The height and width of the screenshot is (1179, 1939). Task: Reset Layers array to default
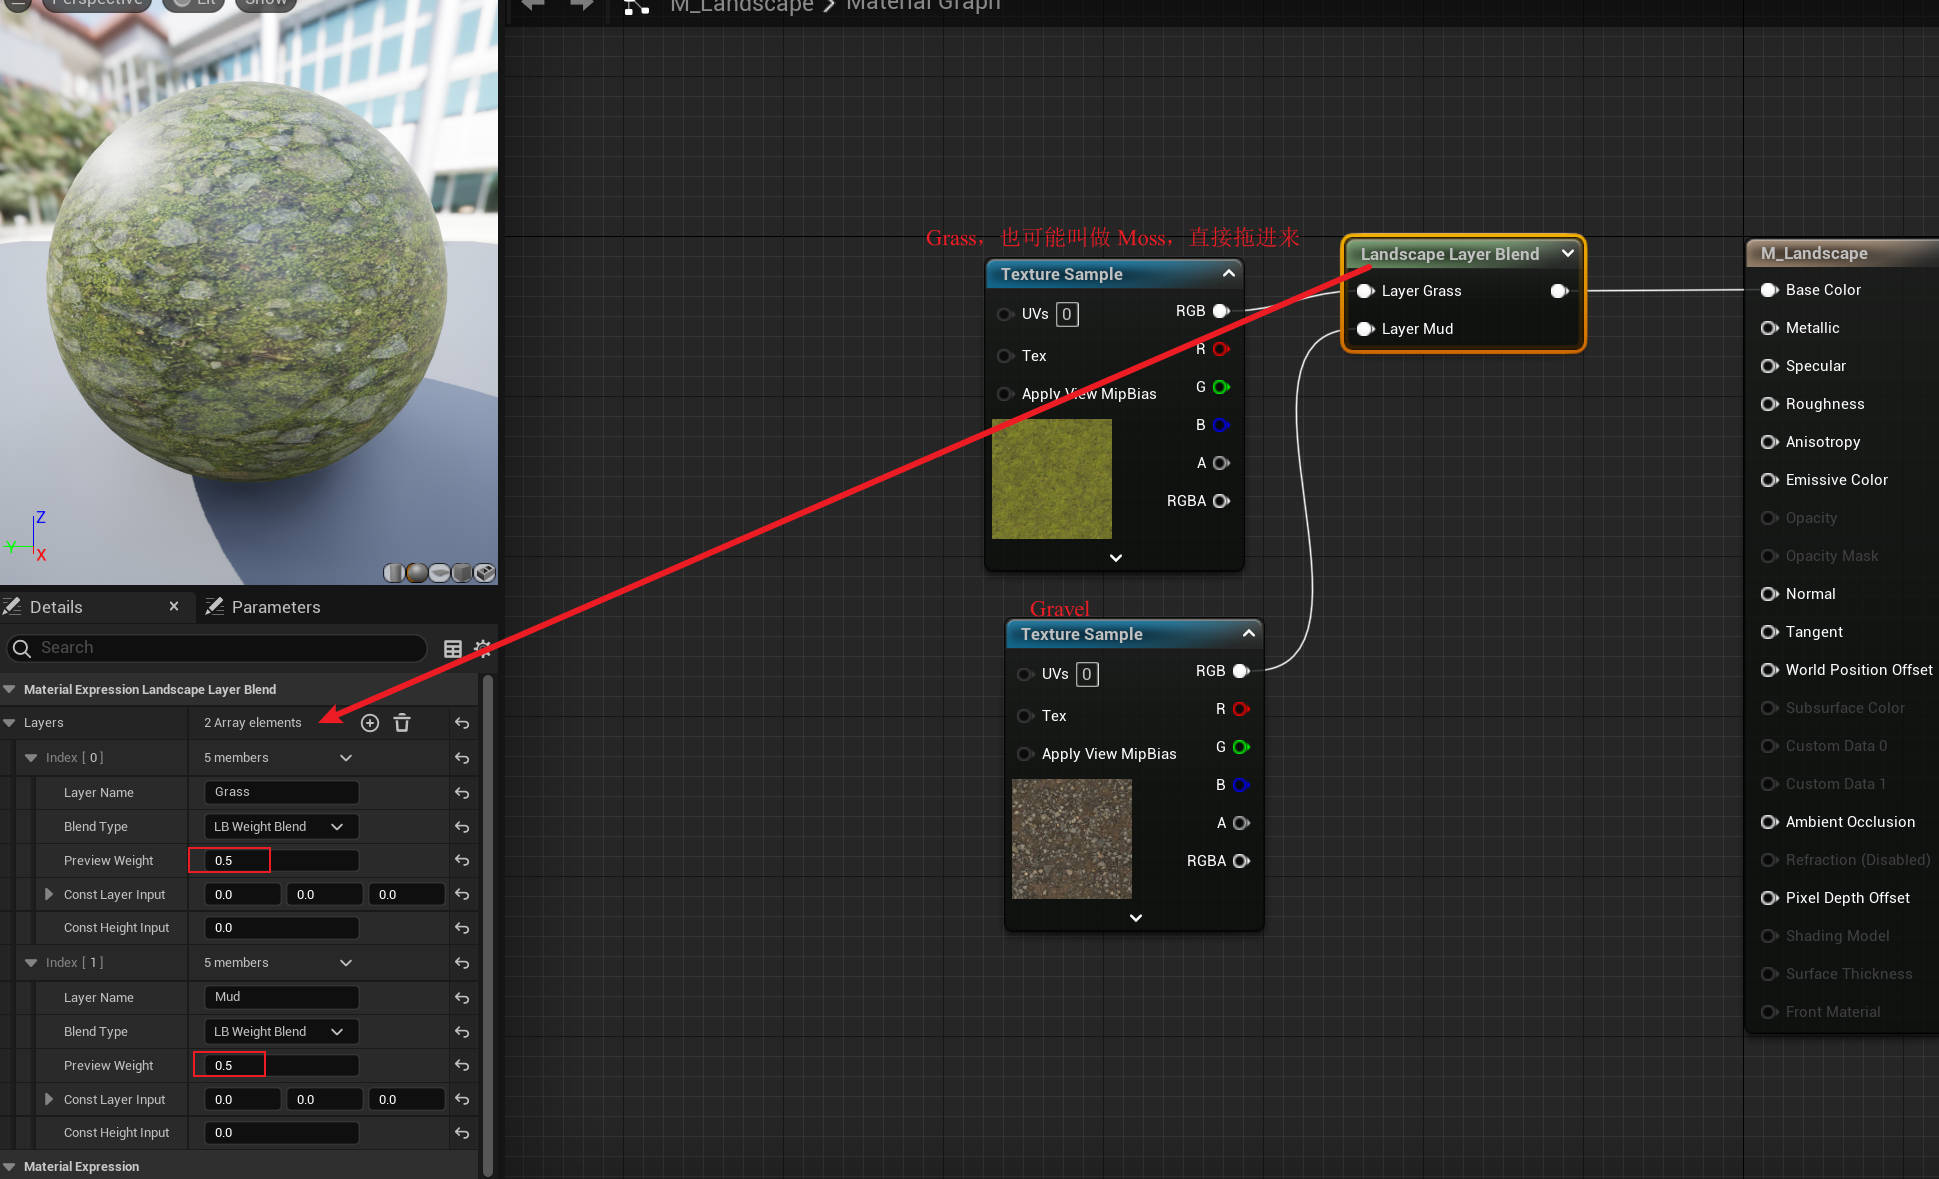[x=462, y=723]
